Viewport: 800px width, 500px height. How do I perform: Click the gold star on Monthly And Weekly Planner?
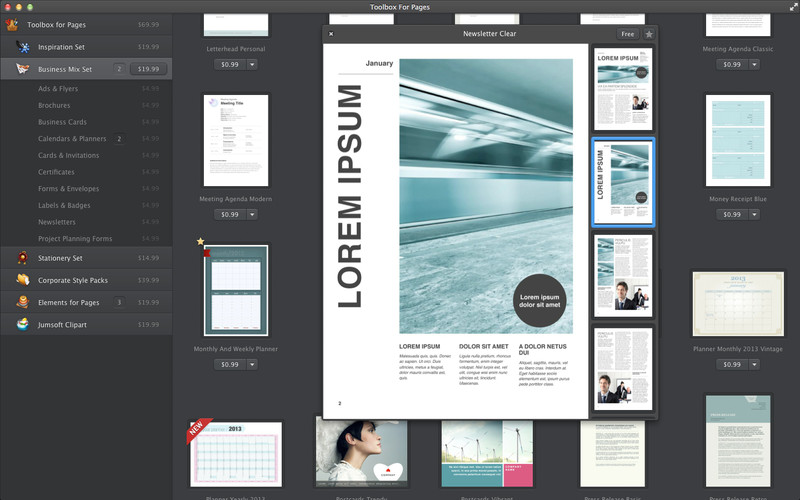[x=201, y=241]
